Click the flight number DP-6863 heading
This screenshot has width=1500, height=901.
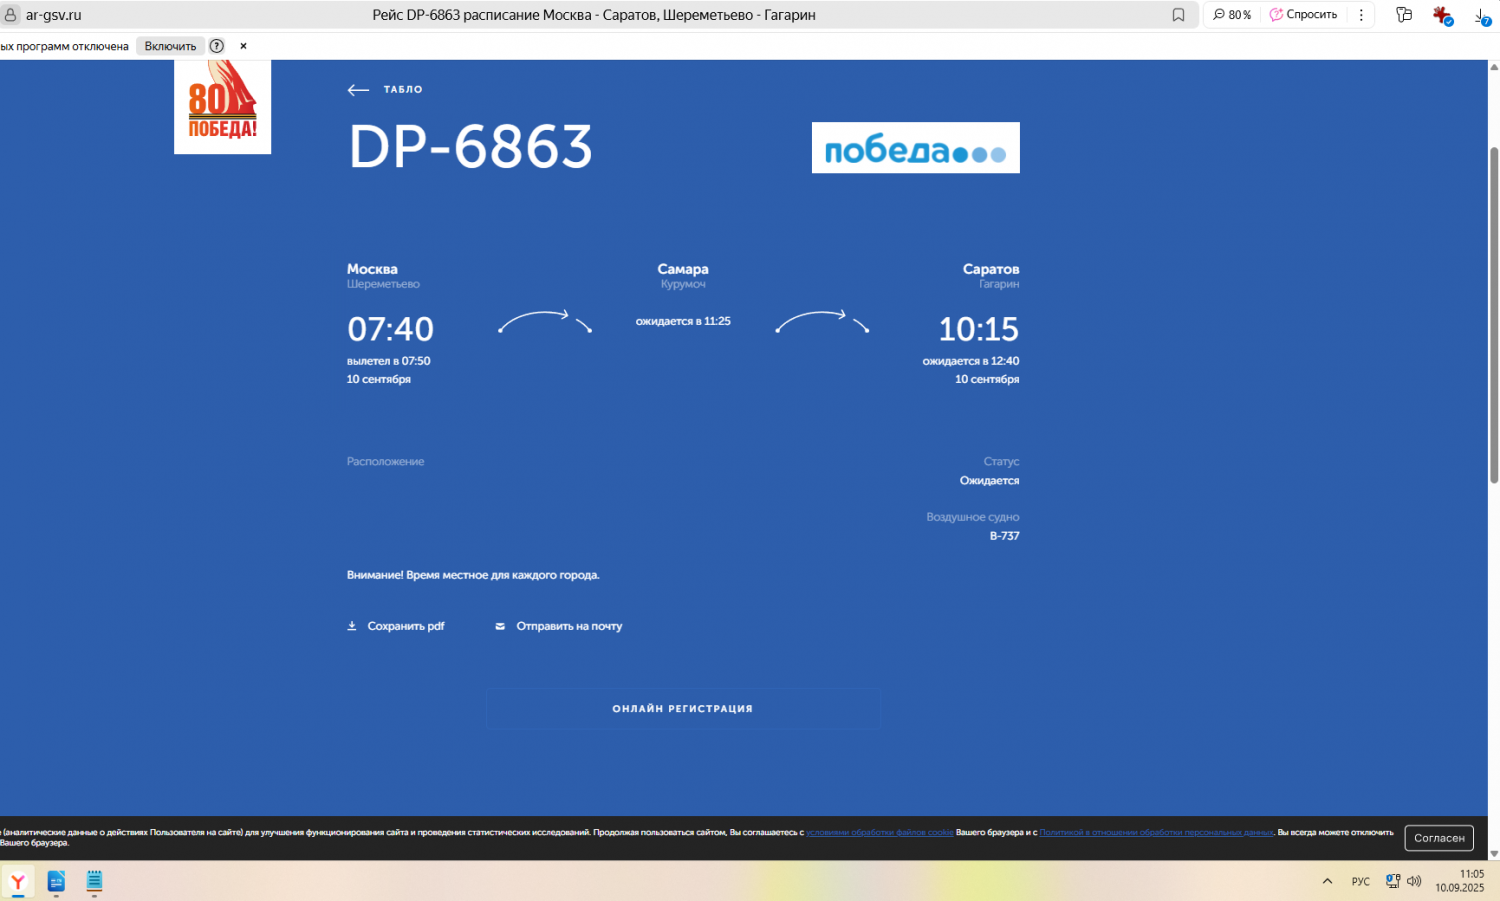(x=471, y=147)
